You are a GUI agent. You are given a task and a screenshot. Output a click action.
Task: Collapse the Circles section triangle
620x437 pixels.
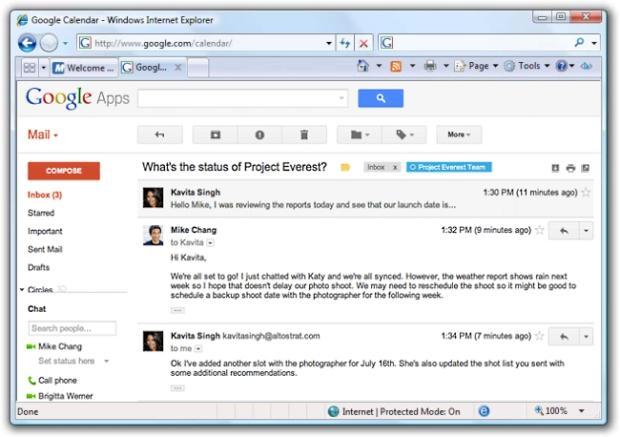(22, 289)
